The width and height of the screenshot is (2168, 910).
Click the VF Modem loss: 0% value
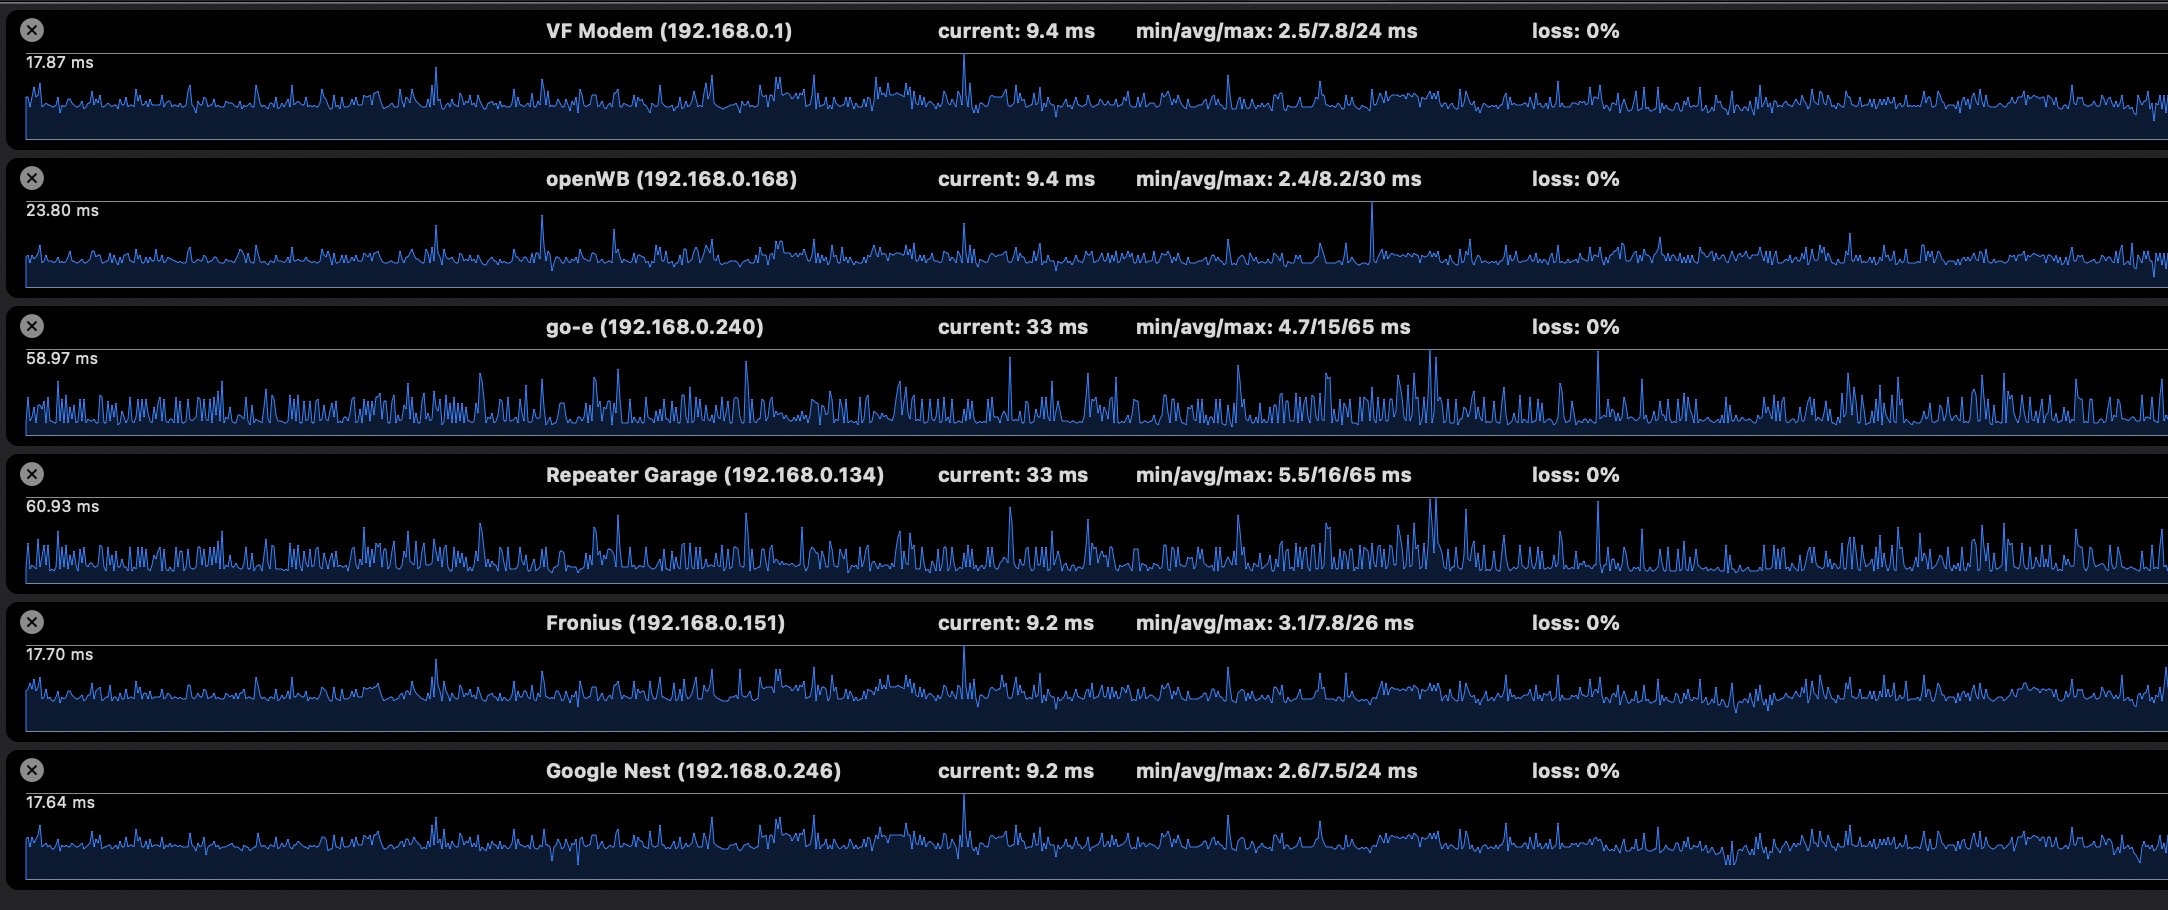pyautogui.click(x=1575, y=31)
